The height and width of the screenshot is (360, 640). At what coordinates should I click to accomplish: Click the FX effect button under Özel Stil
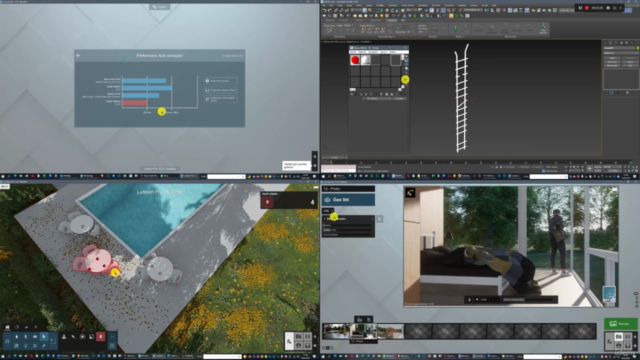point(327,211)
